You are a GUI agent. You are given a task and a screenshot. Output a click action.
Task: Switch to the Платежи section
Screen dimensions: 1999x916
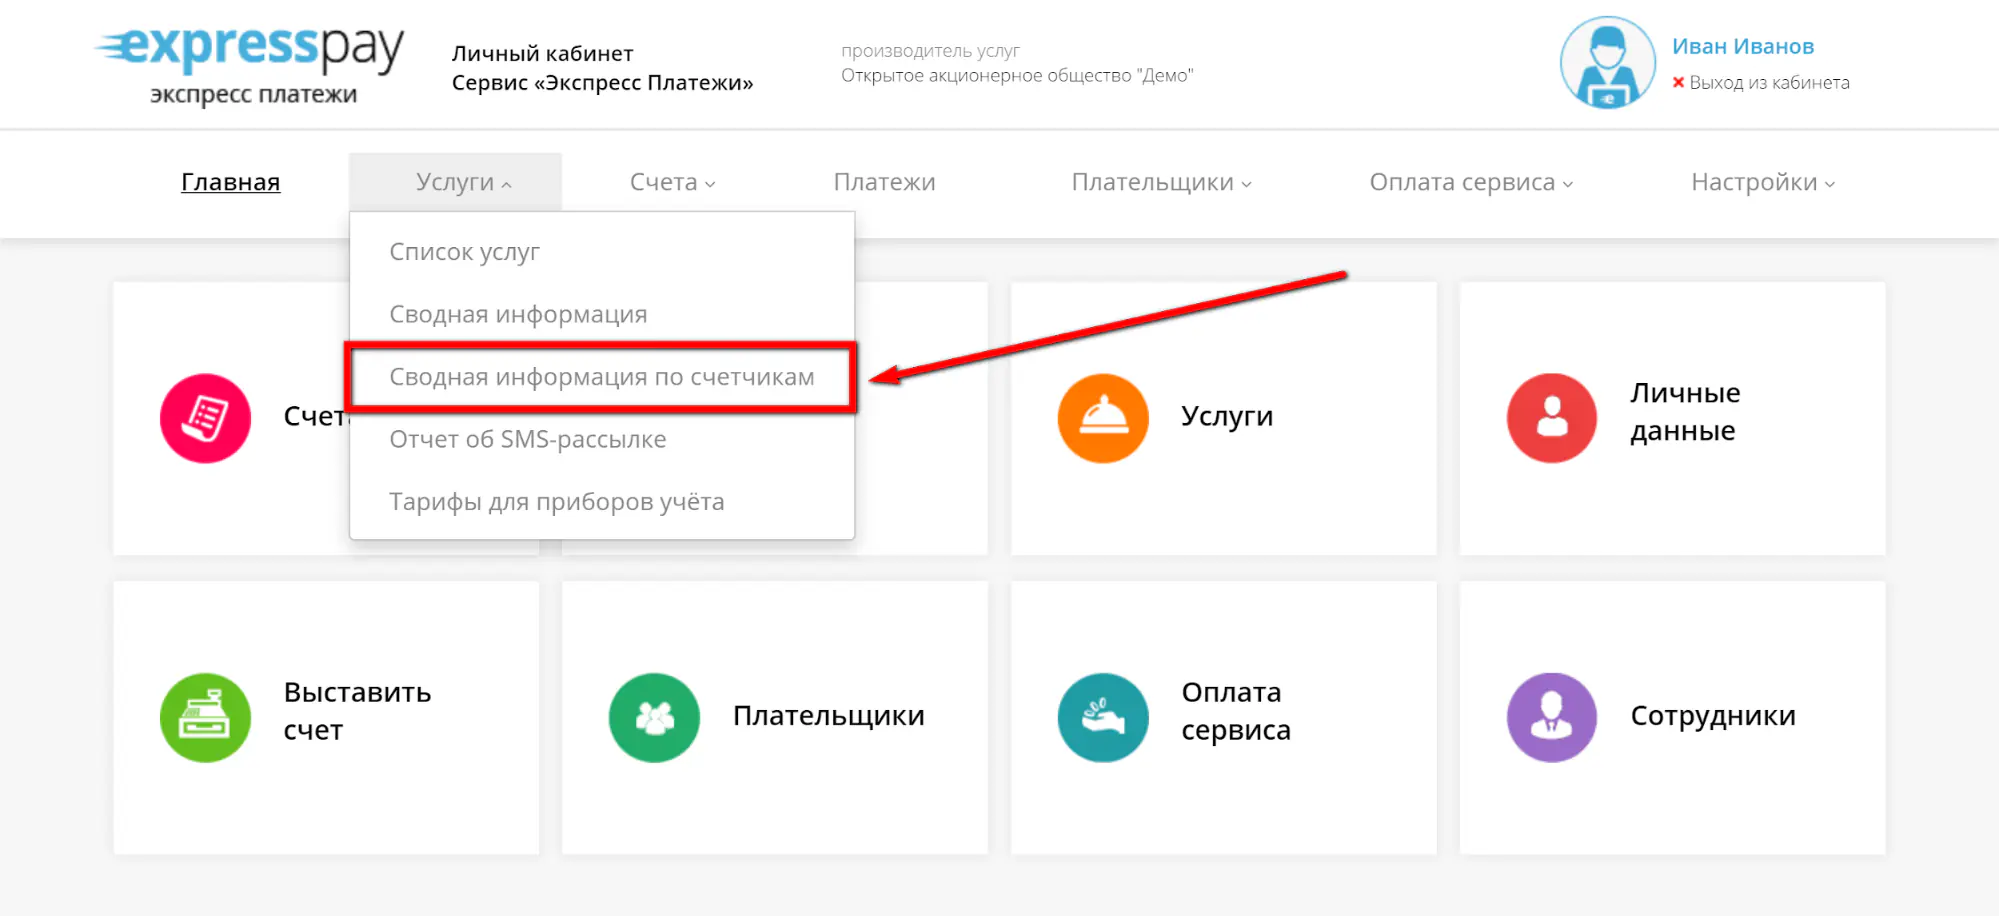point(883,181)
